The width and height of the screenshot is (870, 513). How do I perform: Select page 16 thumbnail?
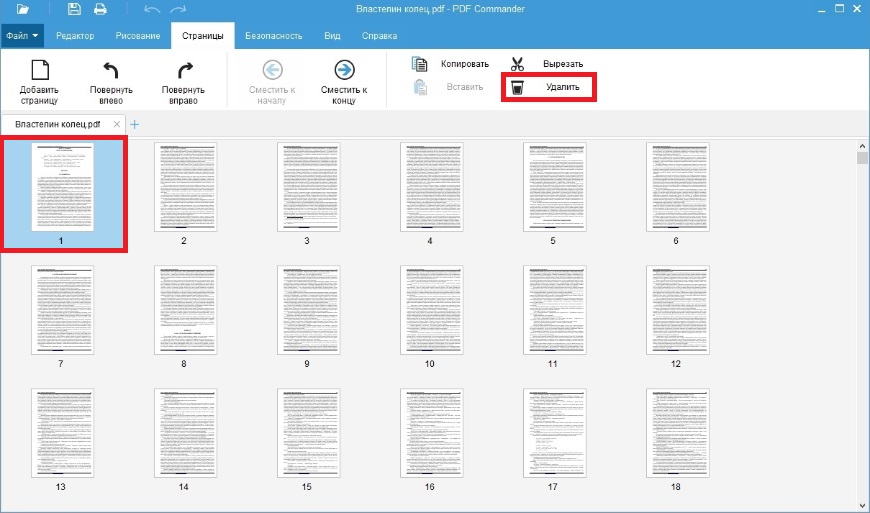432,433
